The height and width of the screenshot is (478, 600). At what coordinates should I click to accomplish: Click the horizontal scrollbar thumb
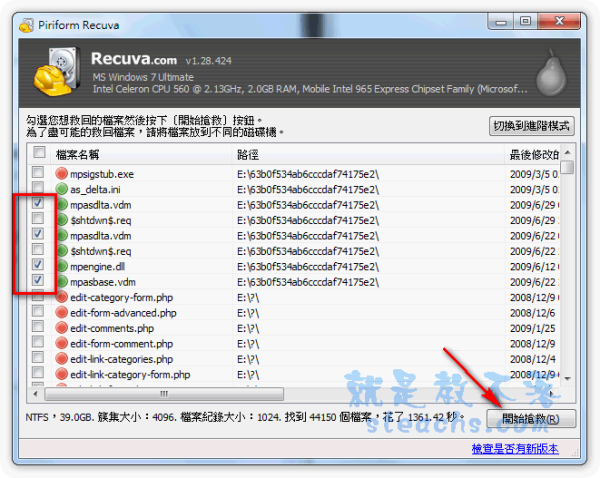164,394
